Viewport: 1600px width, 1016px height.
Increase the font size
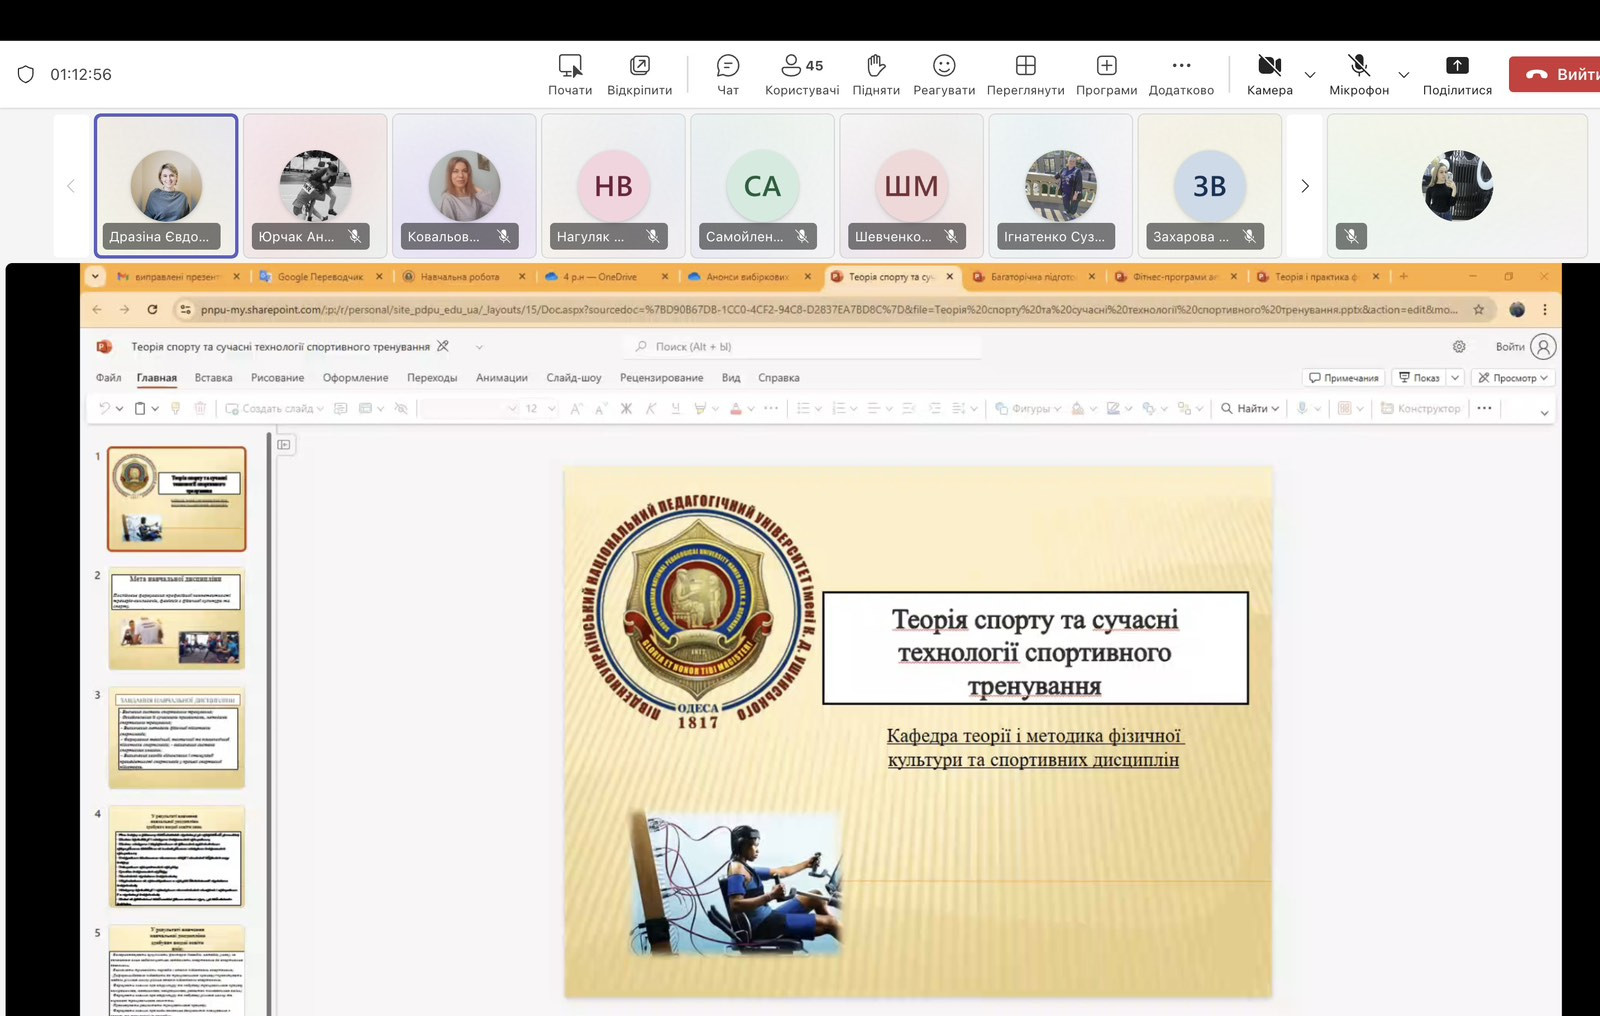[576, 408]
